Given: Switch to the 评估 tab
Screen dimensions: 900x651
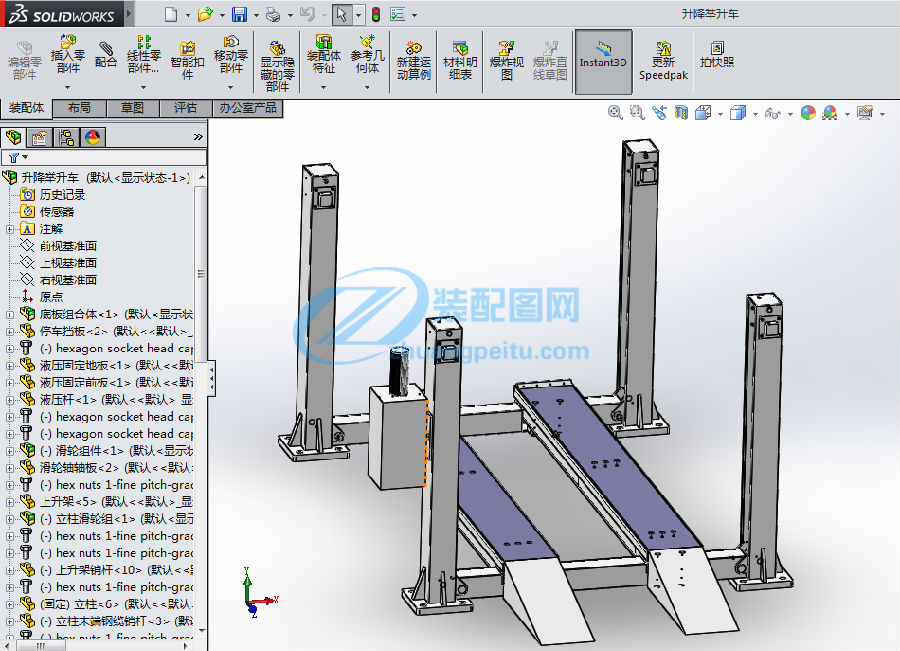Looking at the screenshot, I should (185, 108).
